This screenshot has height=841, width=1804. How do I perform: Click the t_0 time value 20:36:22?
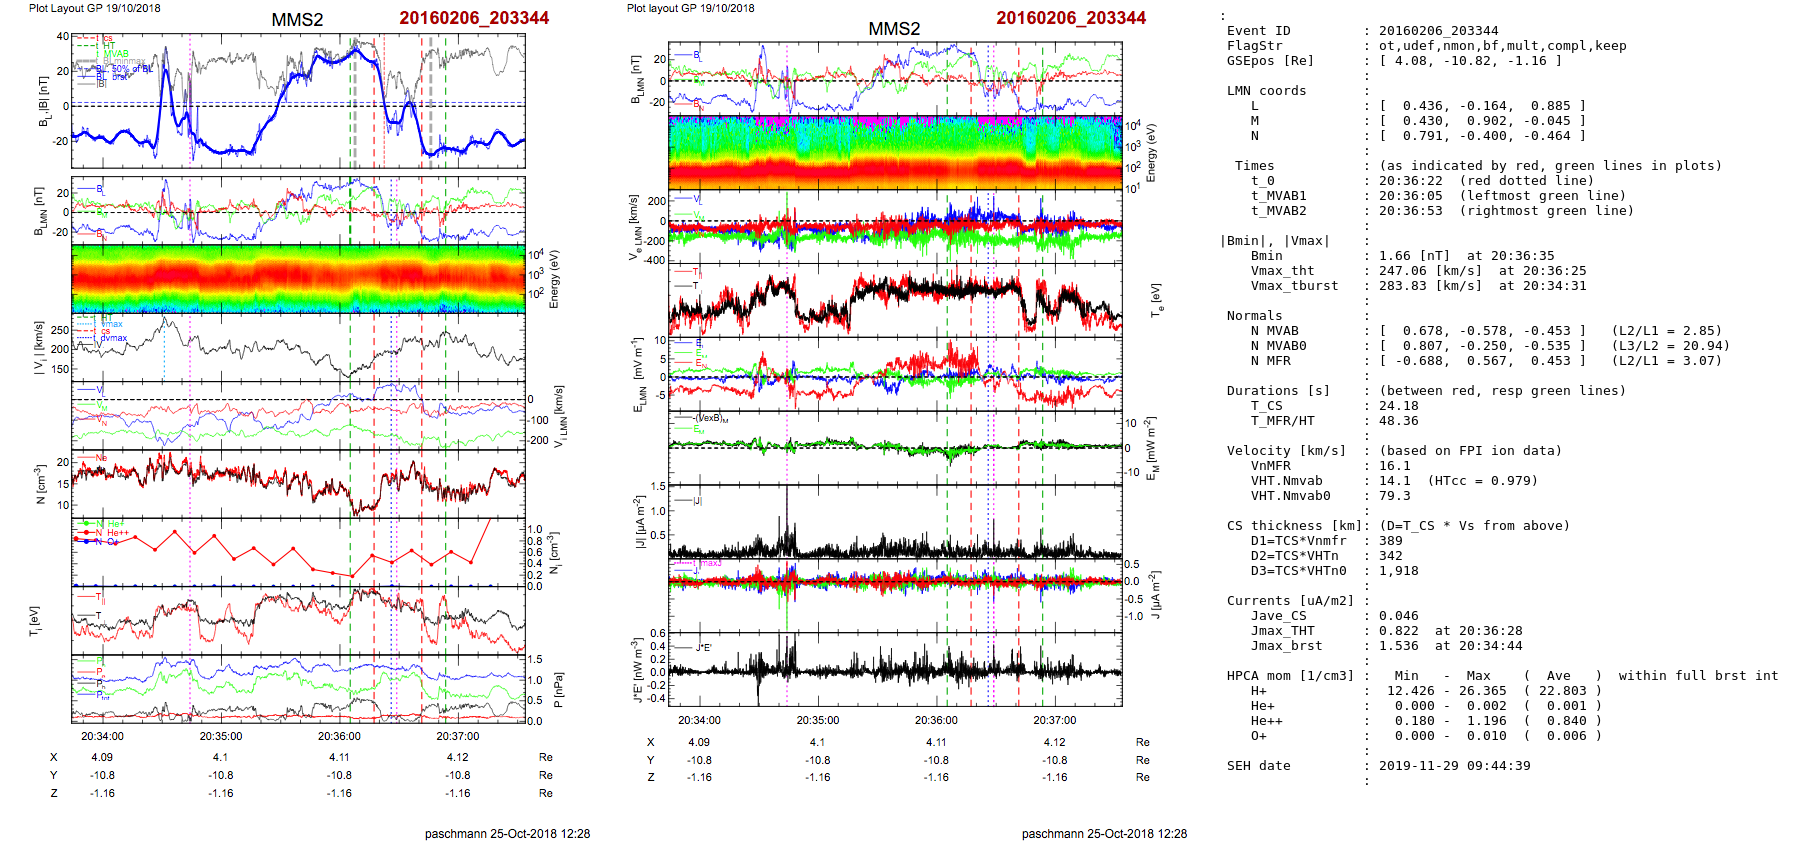tap(1410, 181)
